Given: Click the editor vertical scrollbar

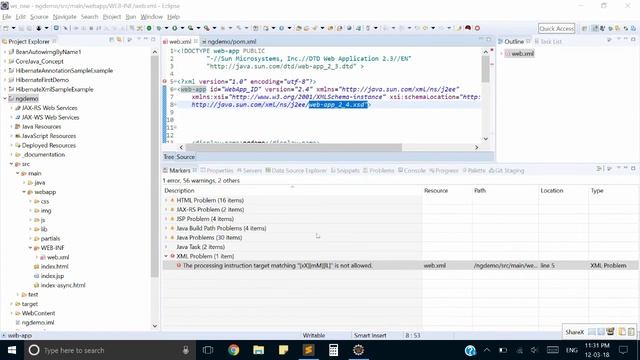Looking at the screenshot, I should click(485, 69).
